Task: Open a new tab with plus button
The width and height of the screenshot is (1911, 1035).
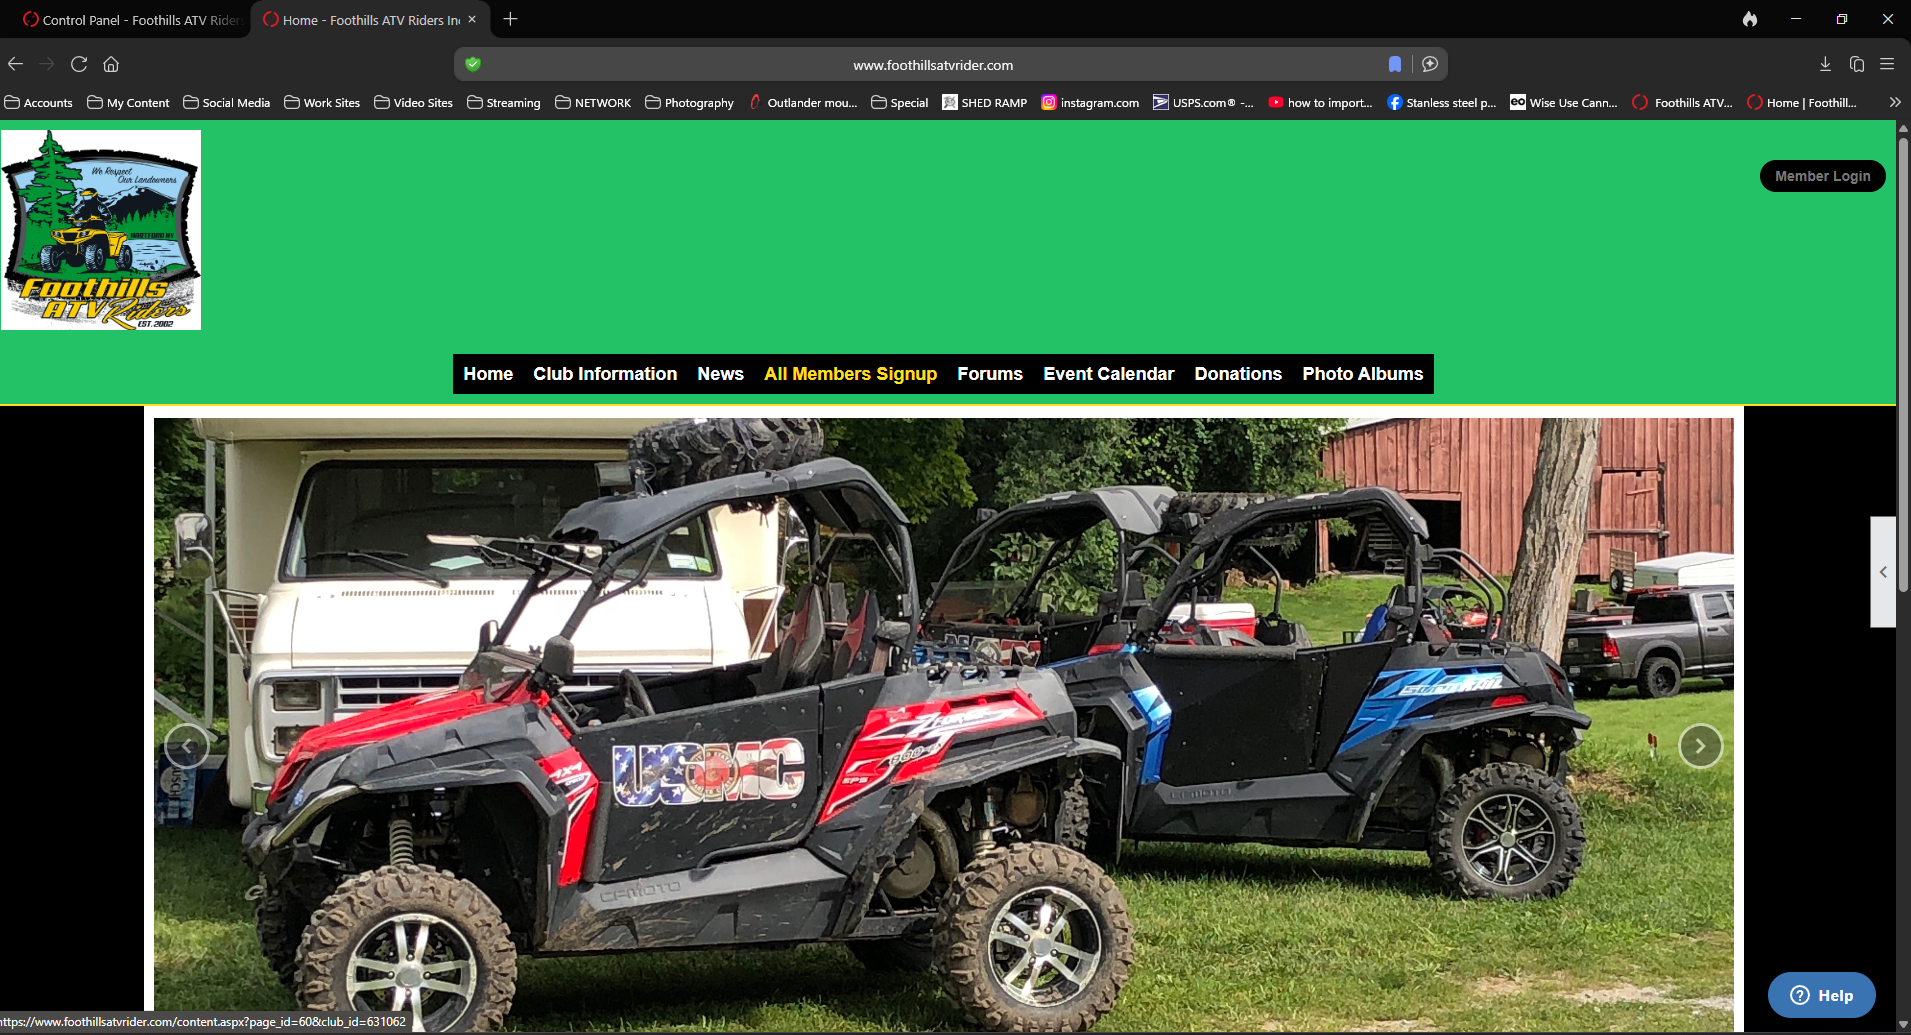Action: [510, 19]
